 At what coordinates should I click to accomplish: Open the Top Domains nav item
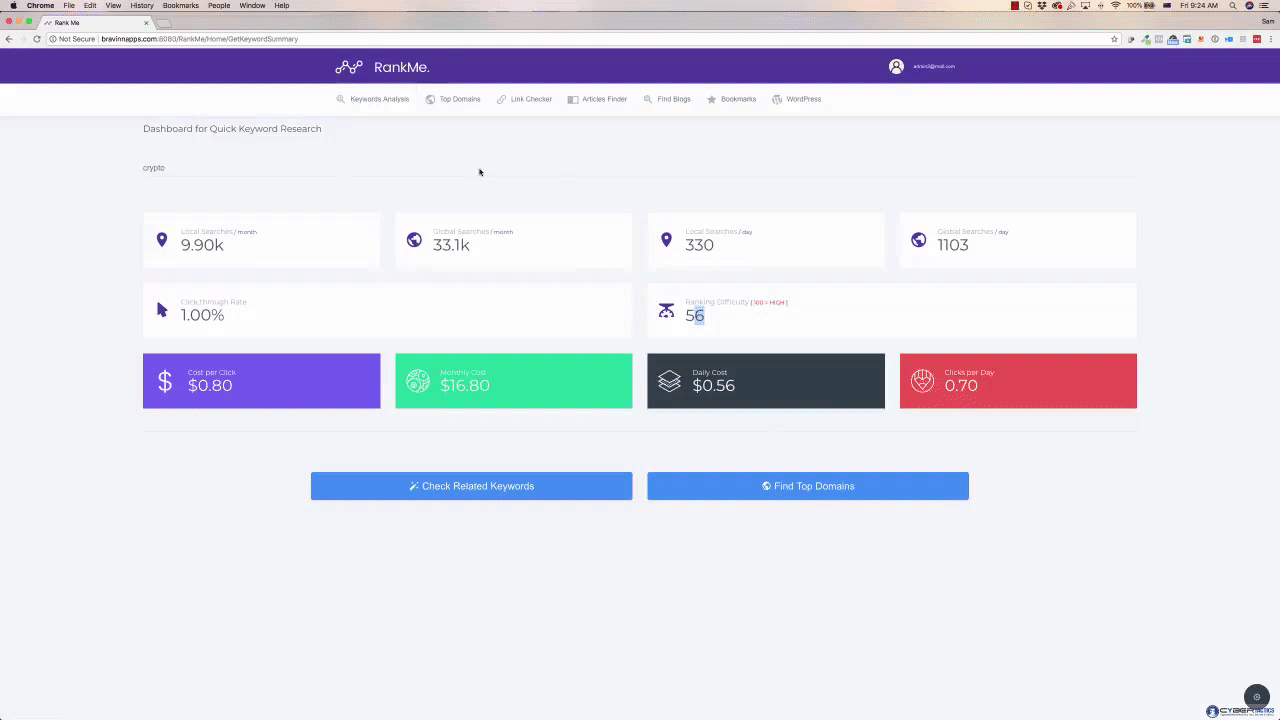453,99
